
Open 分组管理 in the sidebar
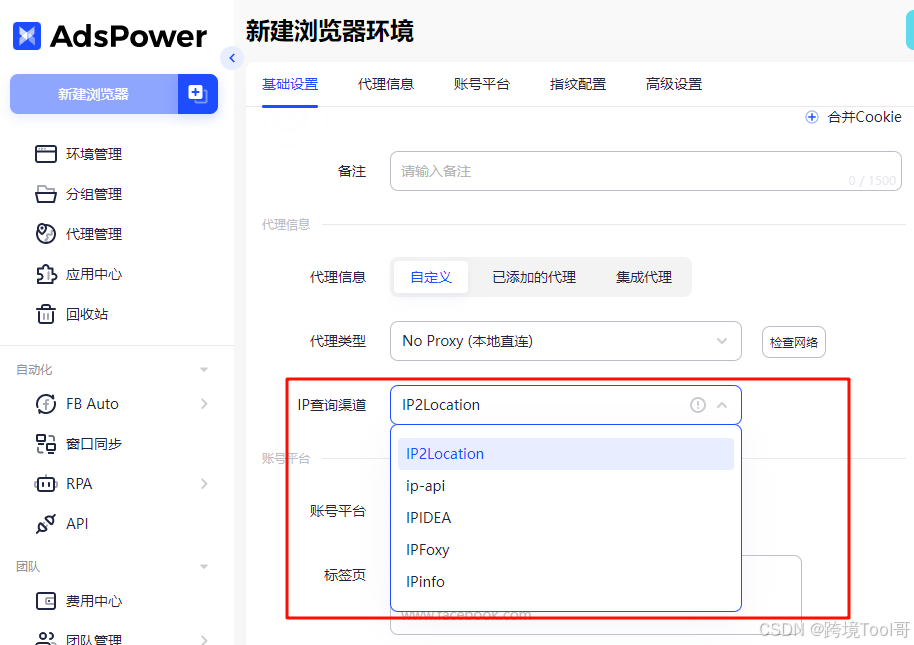click(93, 194)
